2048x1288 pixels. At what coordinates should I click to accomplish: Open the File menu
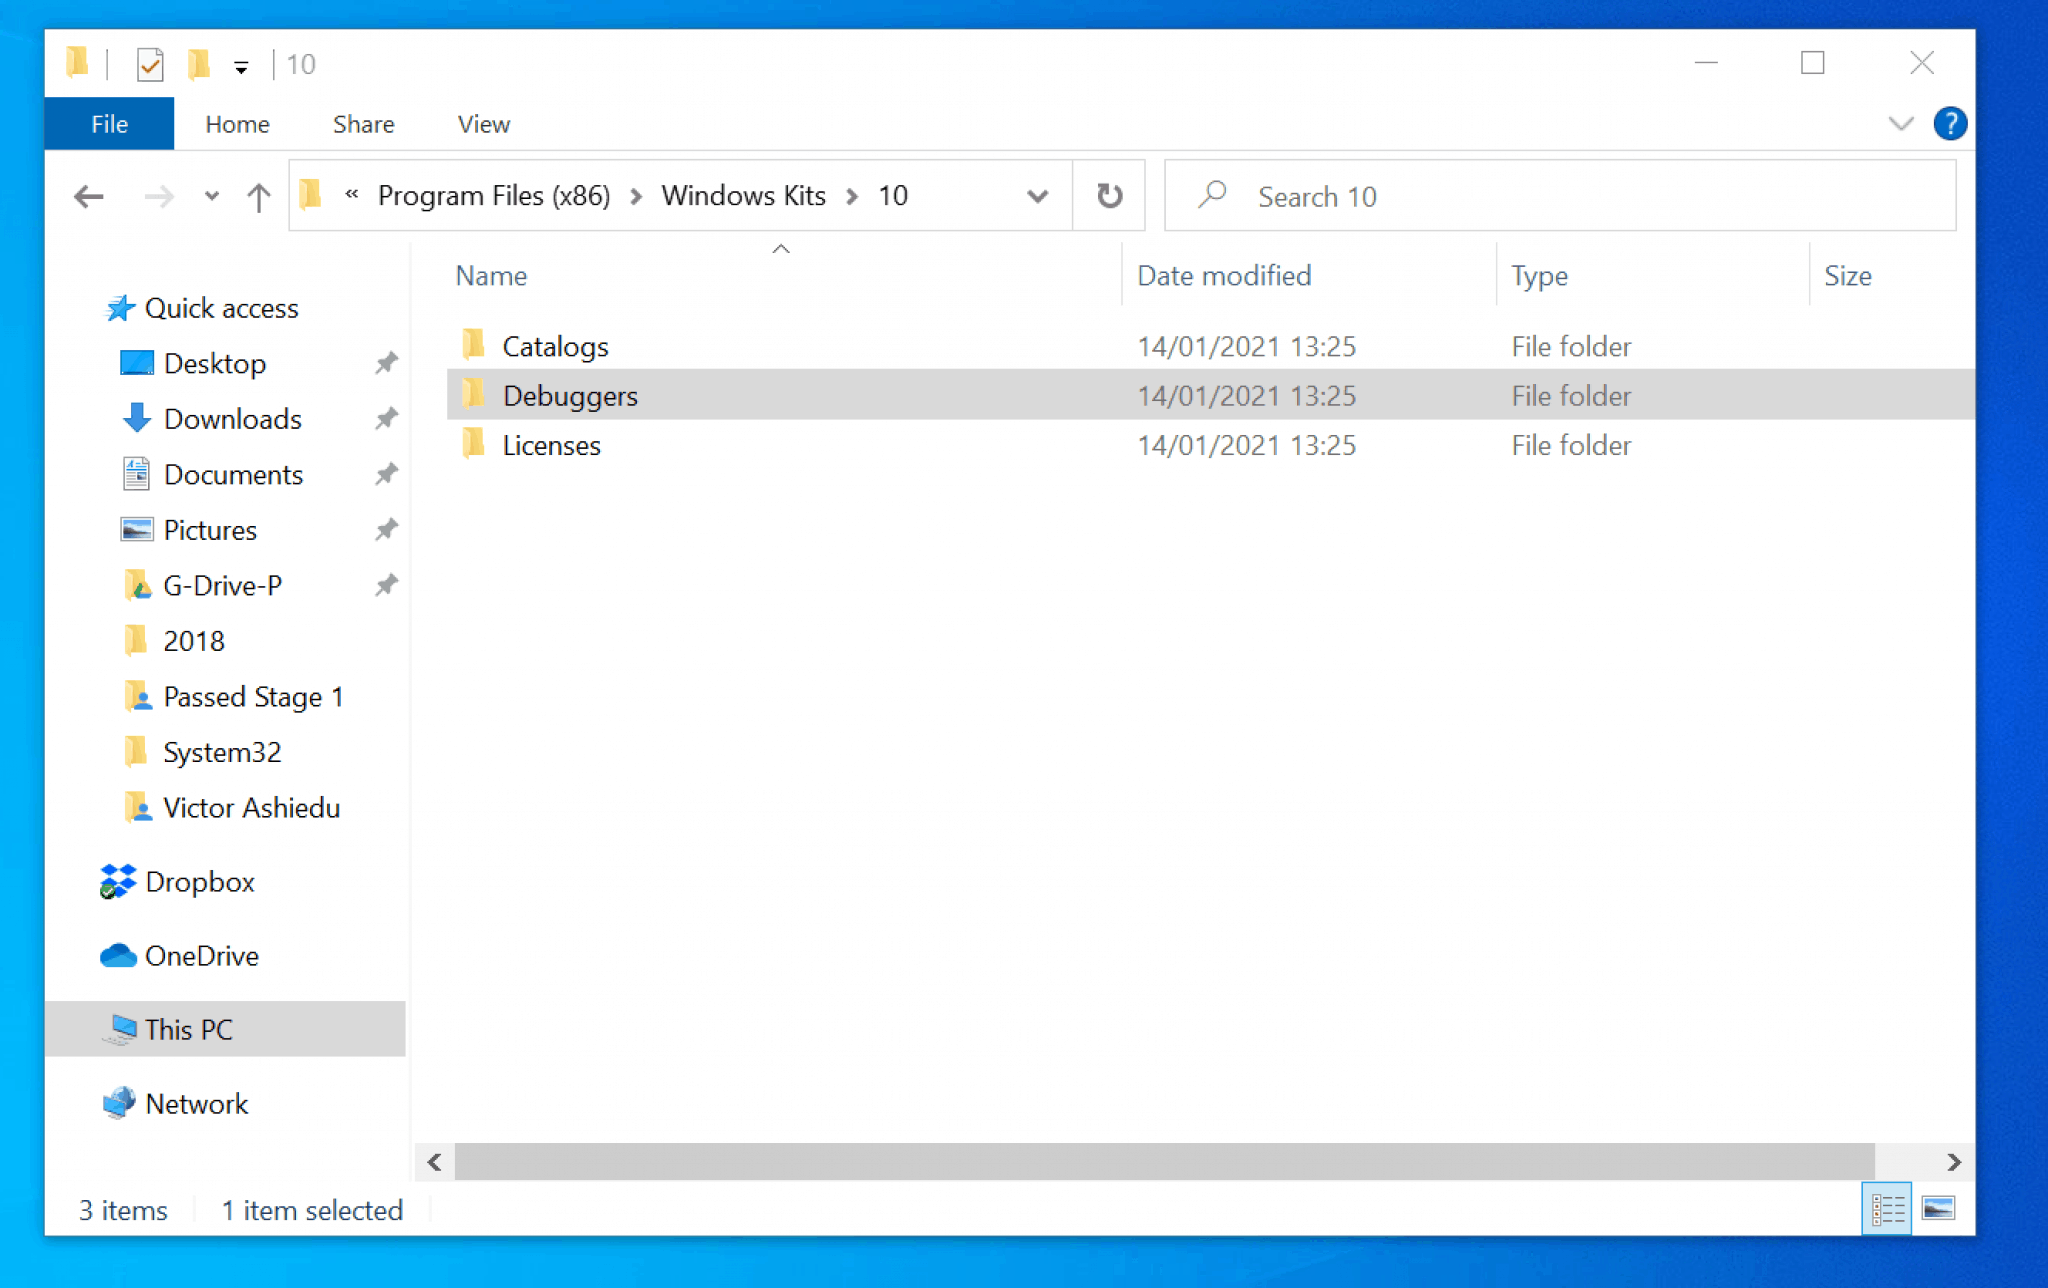point(108,123)
